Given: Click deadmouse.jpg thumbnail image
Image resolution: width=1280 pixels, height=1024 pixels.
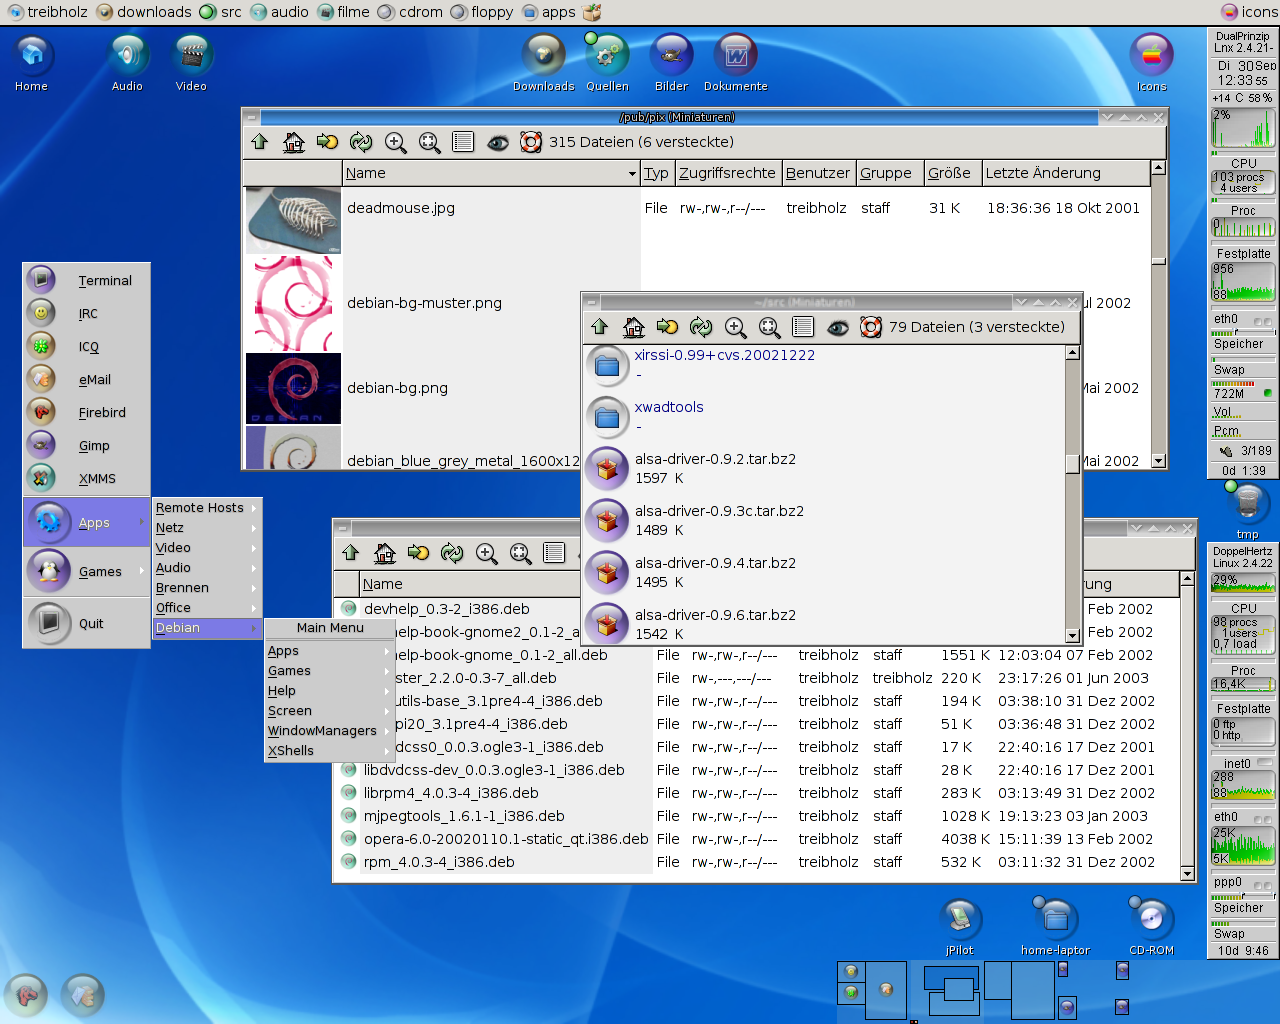Looking at the screenshot, I should tap(293, 220).
